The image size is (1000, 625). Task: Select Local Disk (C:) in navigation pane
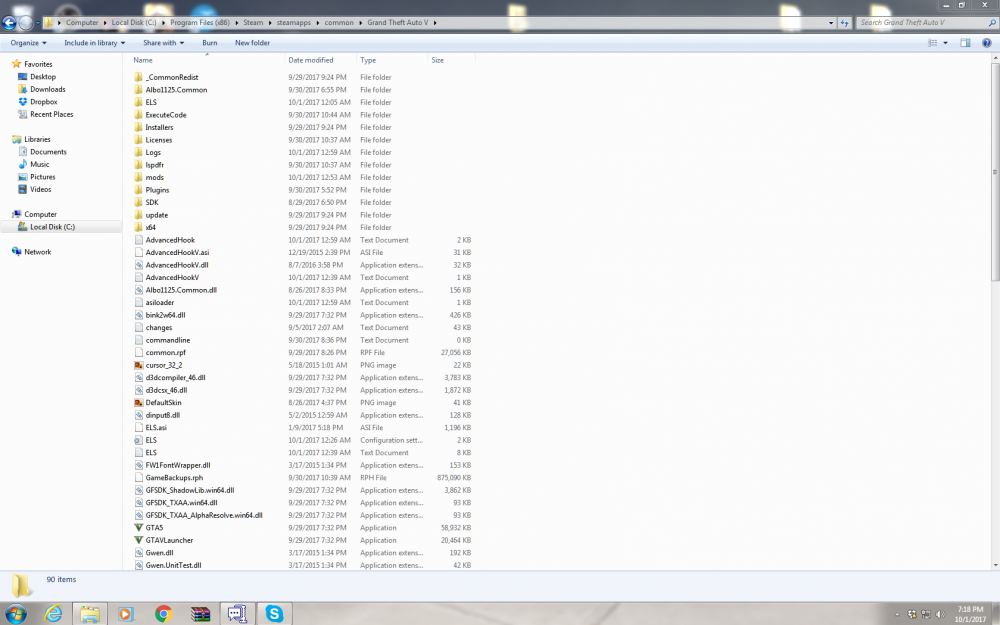52,226
